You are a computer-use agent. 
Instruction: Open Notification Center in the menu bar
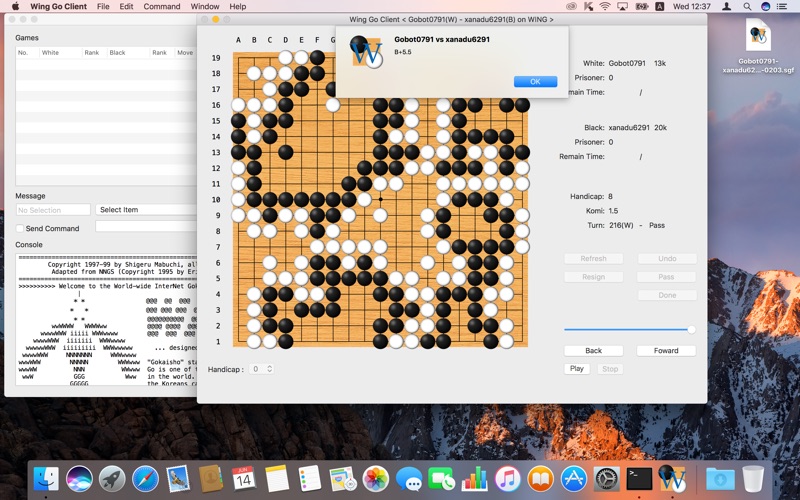[x=782, y=7]
